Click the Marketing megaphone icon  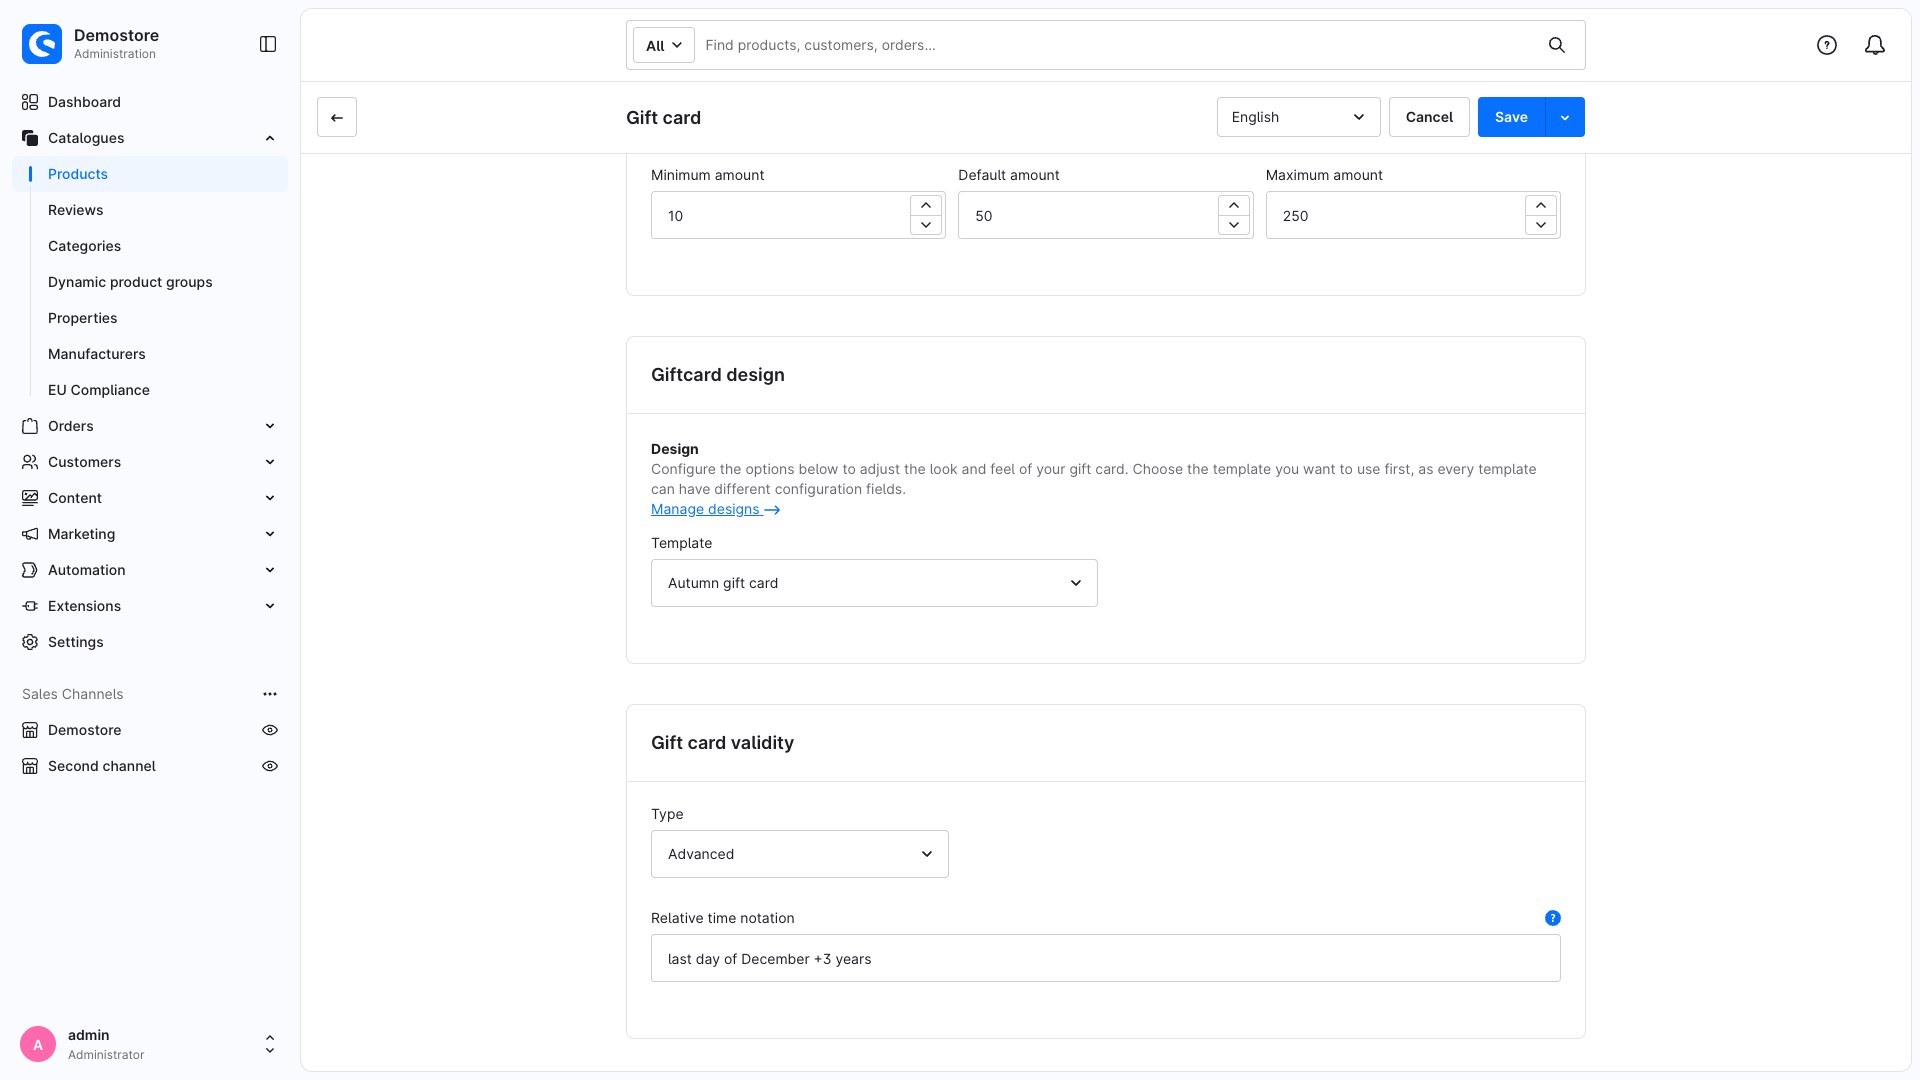click(x=30, y=534)
